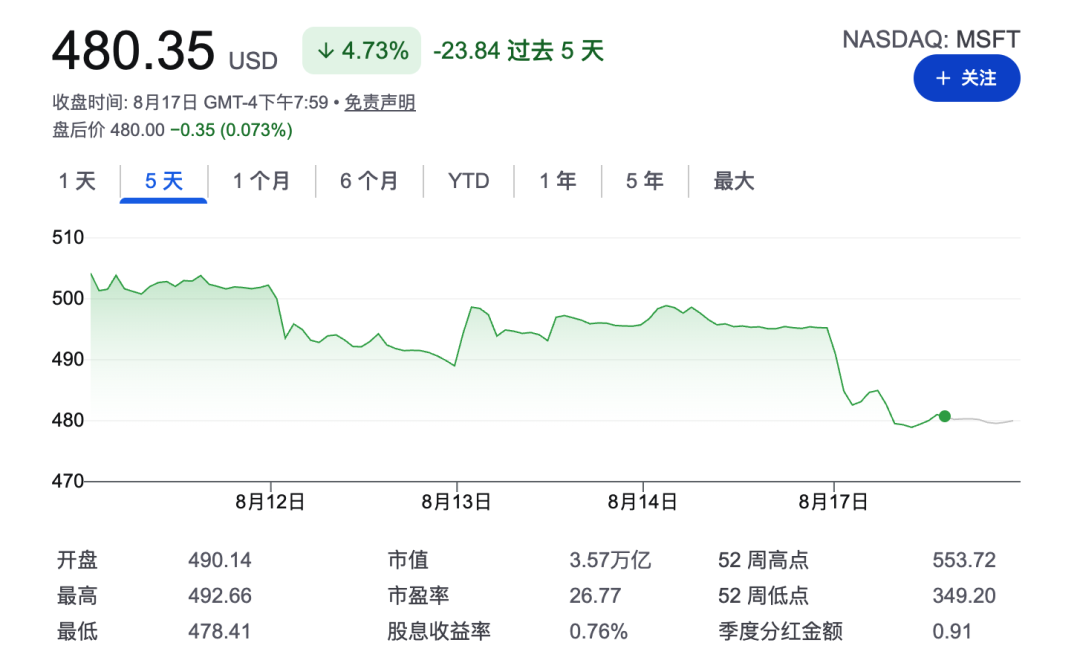
Task: Click the 8月17日 date marker on axis
Action: (x=833, y=501)
